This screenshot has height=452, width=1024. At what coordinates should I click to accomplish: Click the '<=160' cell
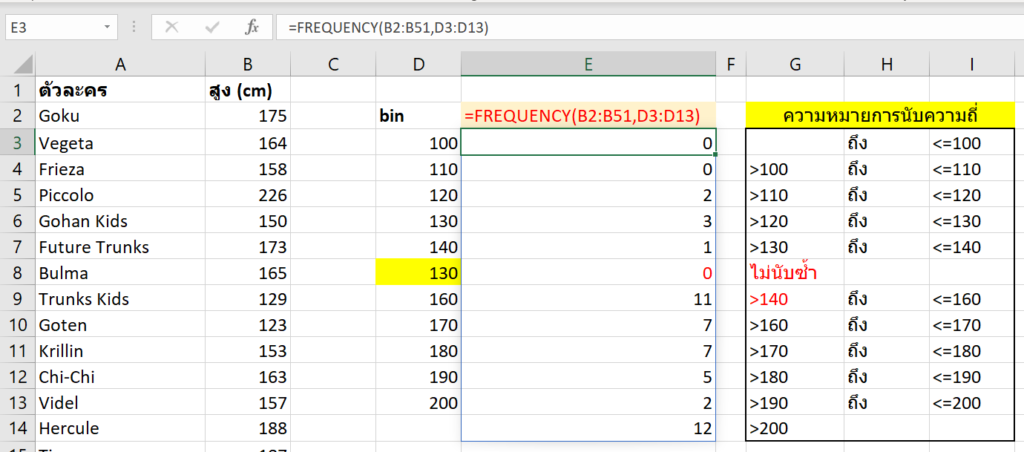click(x=972, y=299)
